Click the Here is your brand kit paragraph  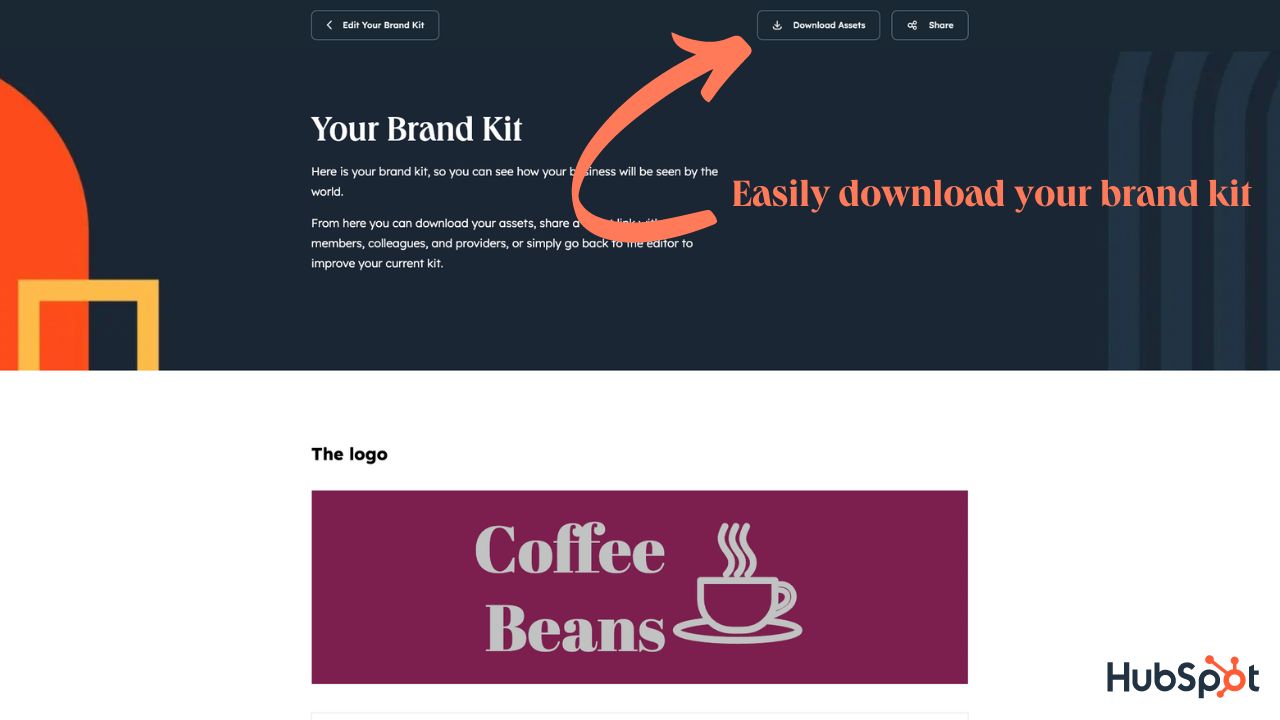(514, 181)
